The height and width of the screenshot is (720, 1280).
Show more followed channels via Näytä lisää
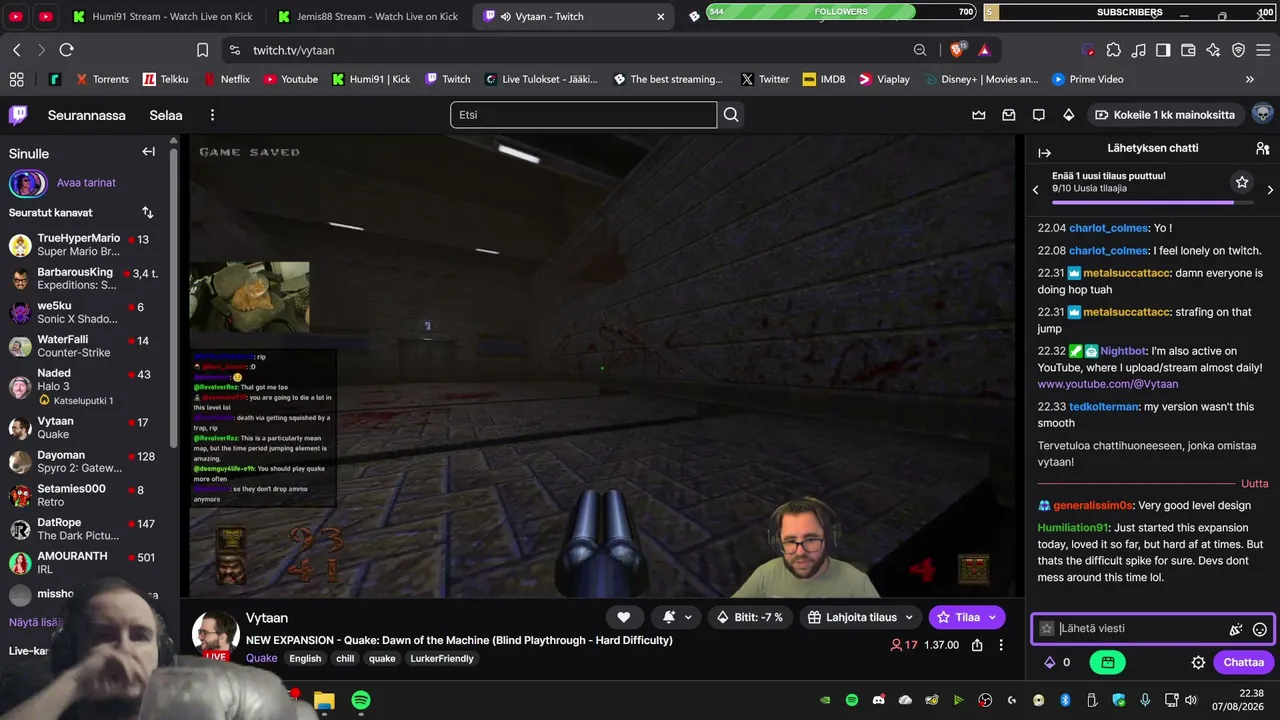click(34, 622)
